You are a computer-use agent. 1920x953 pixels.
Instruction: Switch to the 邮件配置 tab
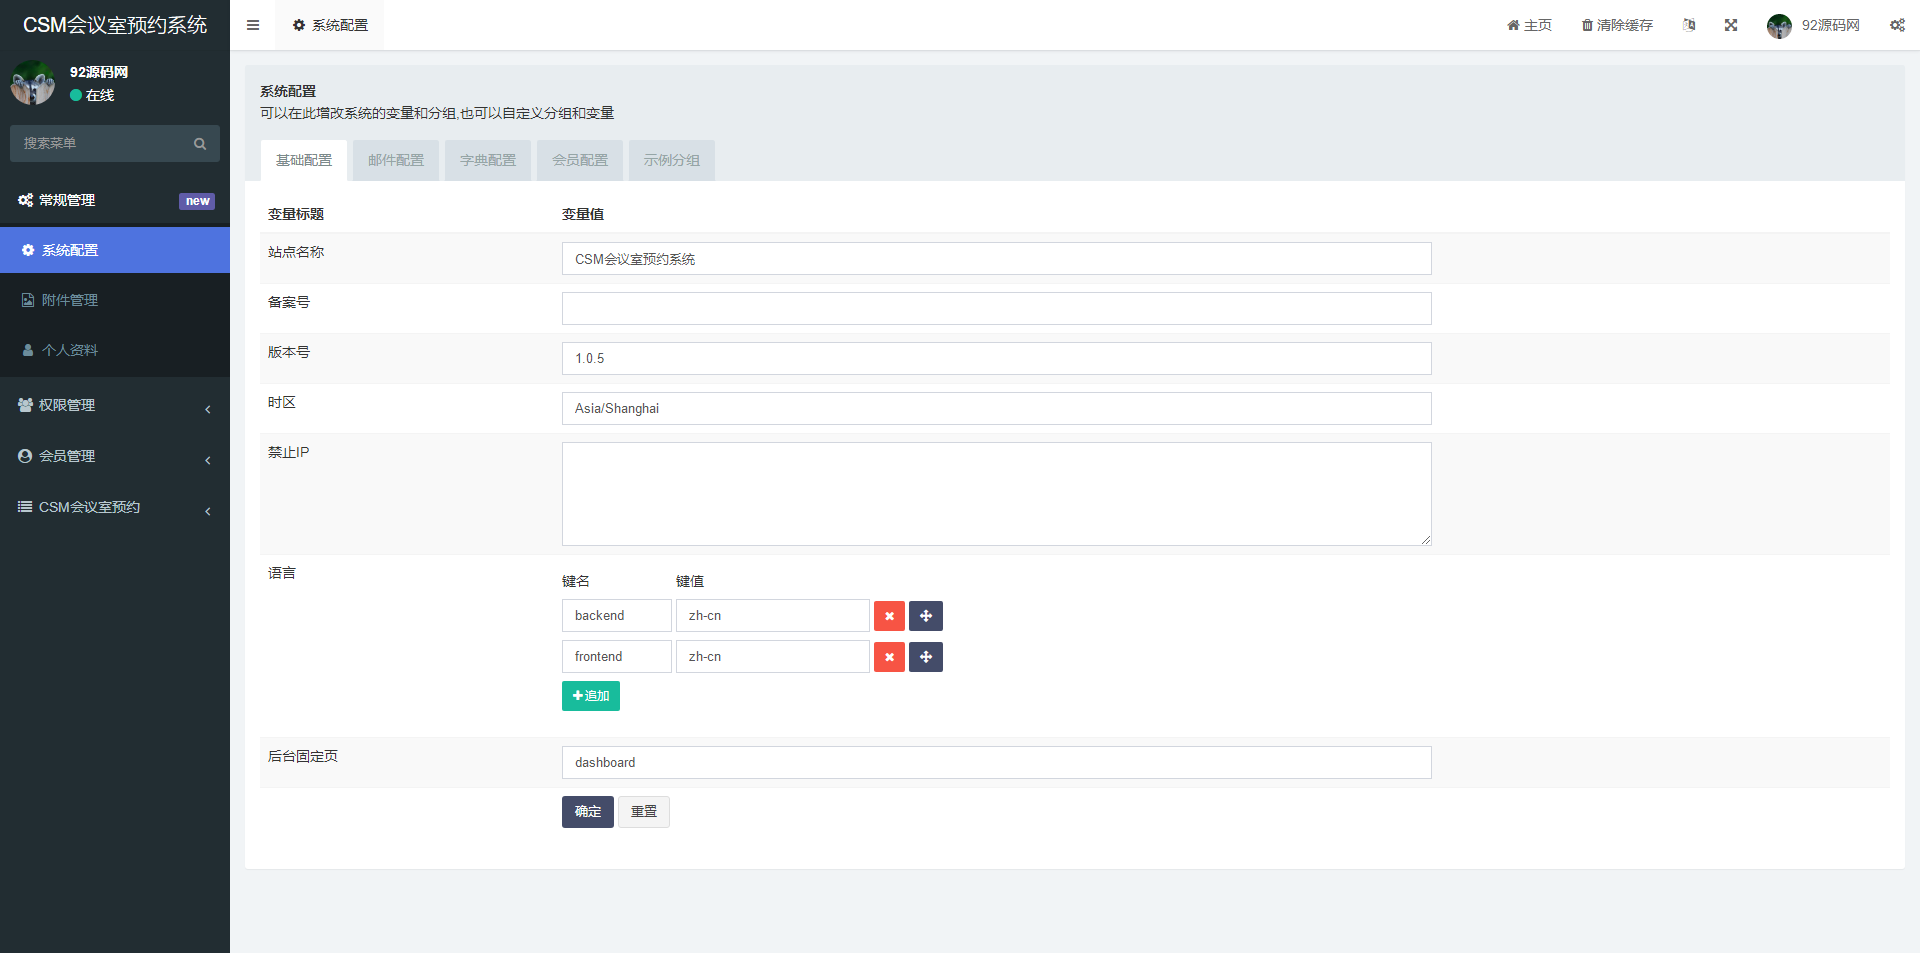[x=396, y=160]
